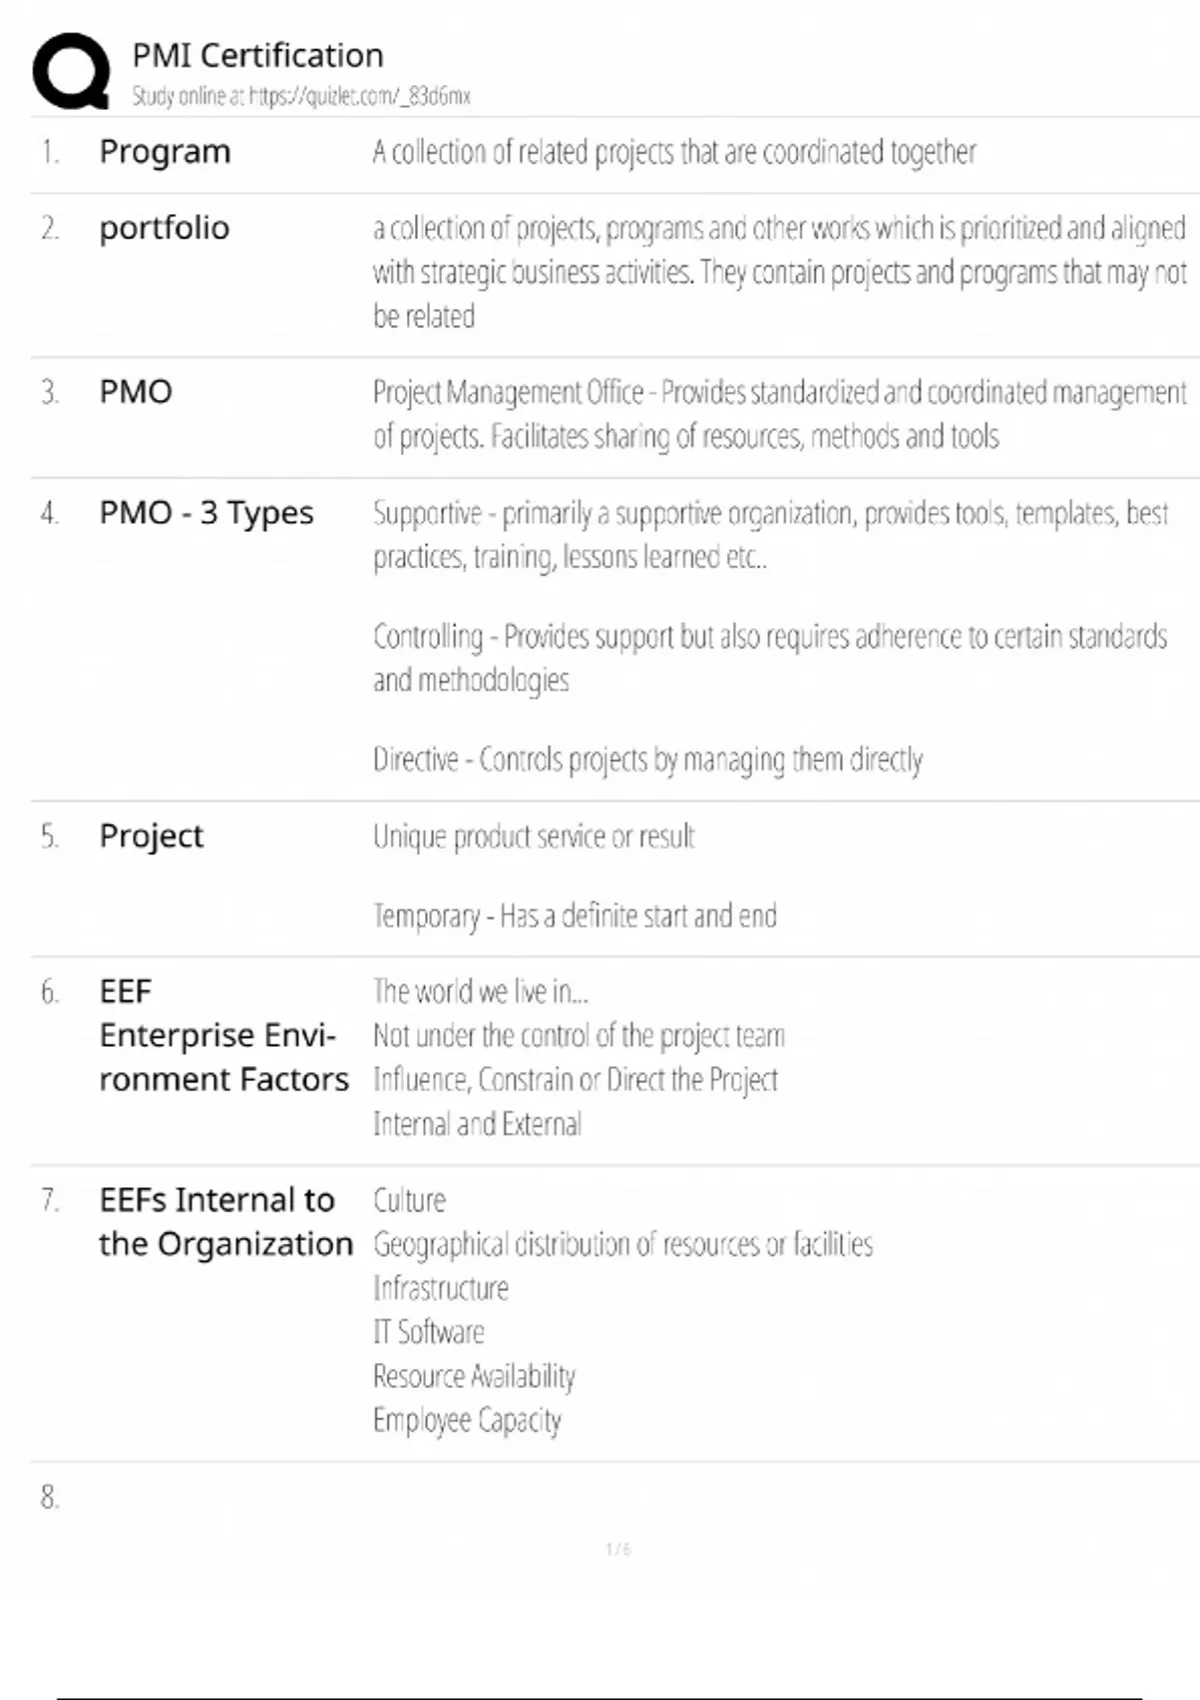
Task: Click the 'Temporary - Has a definite start and end' line
Action: click(x=574, y=916)
